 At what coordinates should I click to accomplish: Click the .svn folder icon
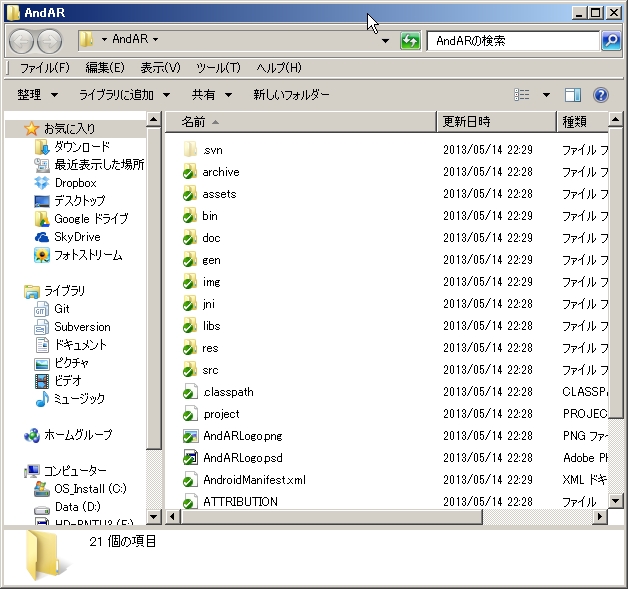[190, 150]
